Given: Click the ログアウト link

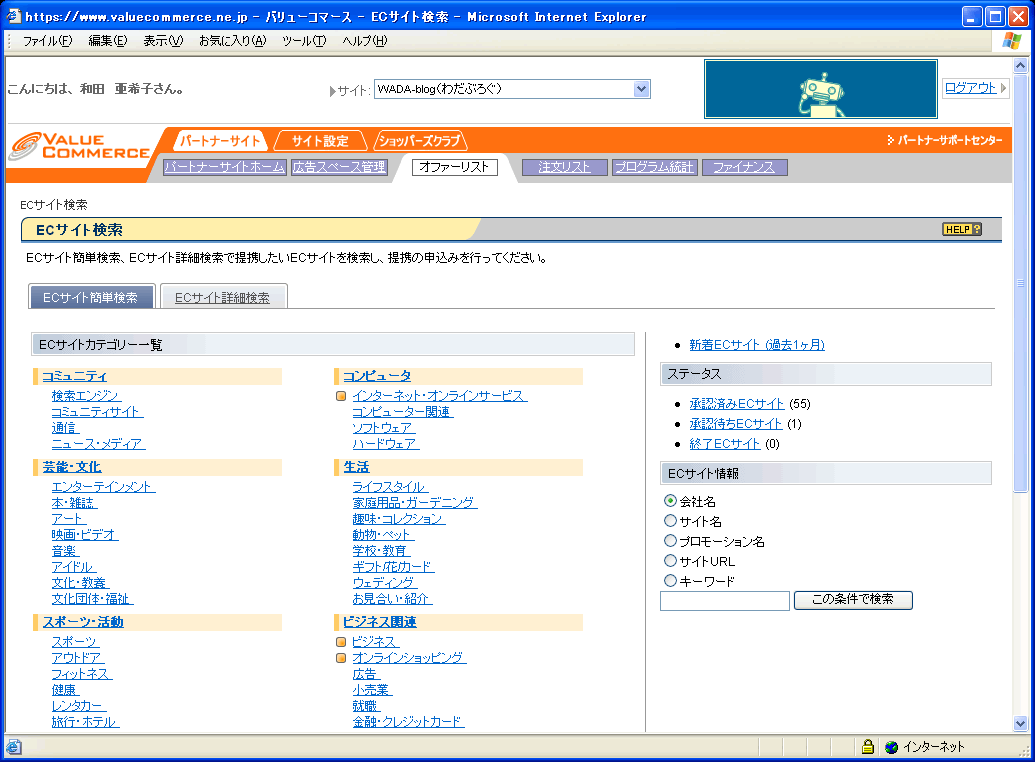Looking at the screenshot, I should click(970, 88).
